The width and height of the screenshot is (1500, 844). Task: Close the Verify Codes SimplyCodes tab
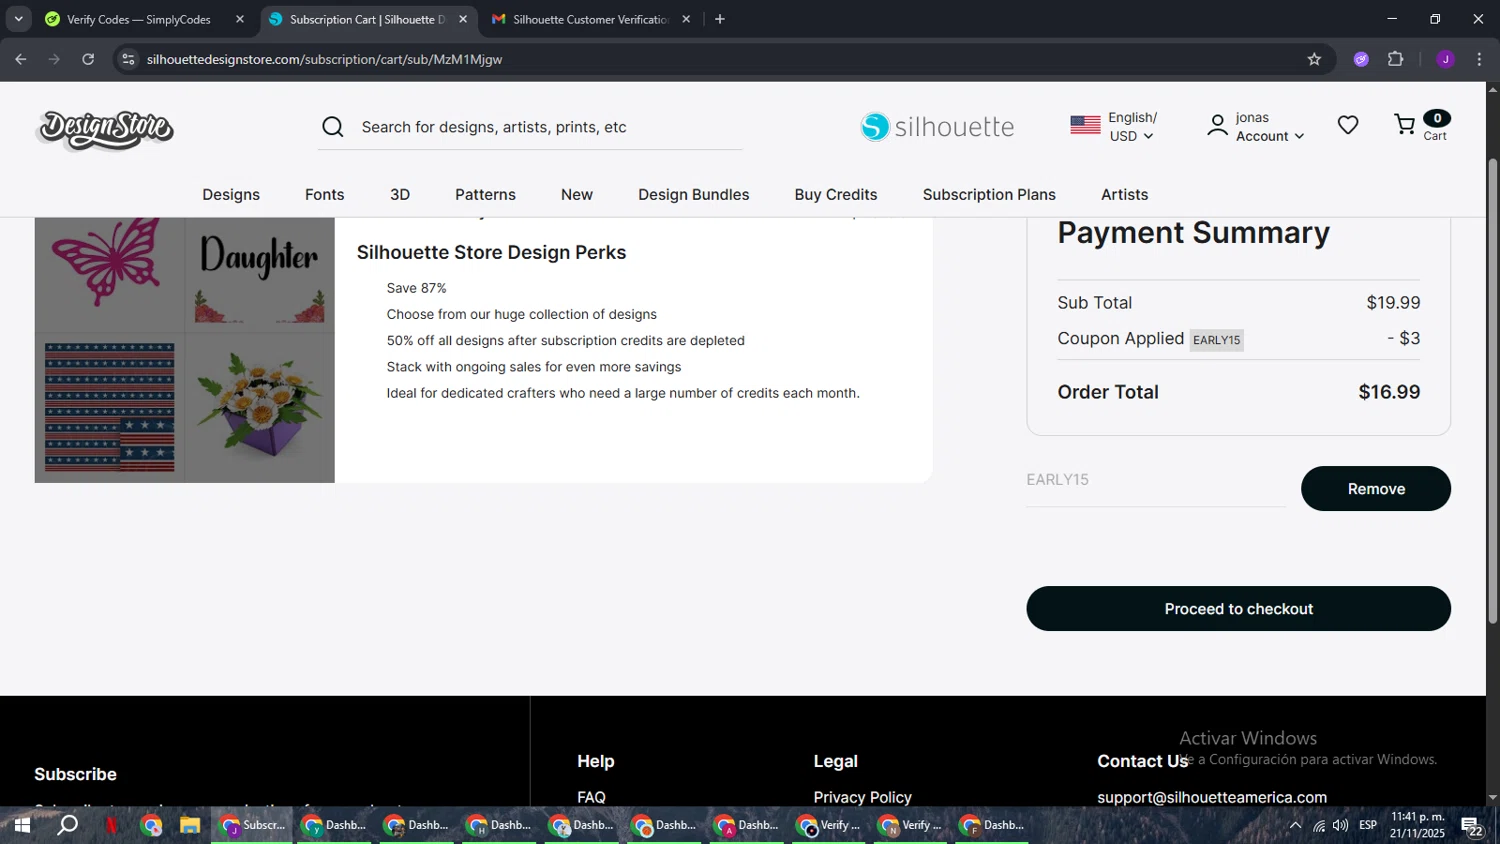tap(240, 19)
